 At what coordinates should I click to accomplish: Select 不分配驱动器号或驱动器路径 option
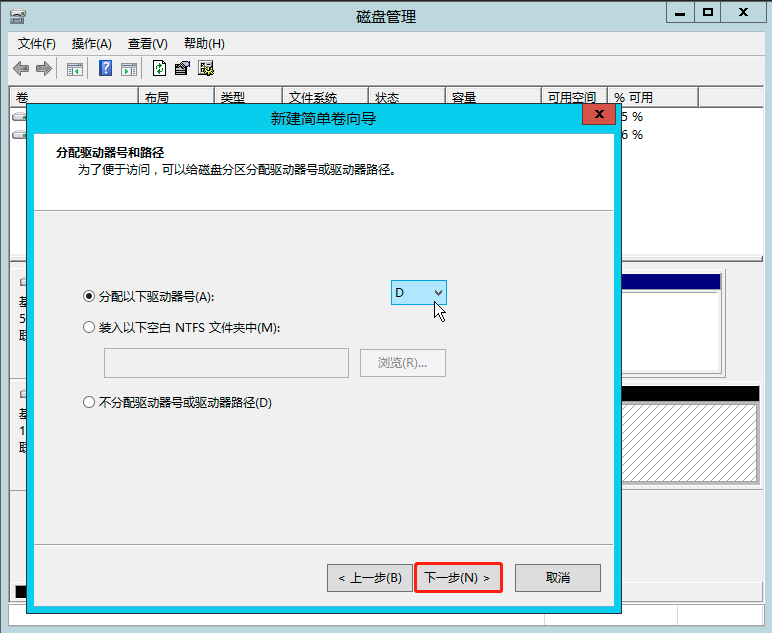(177, 403)
